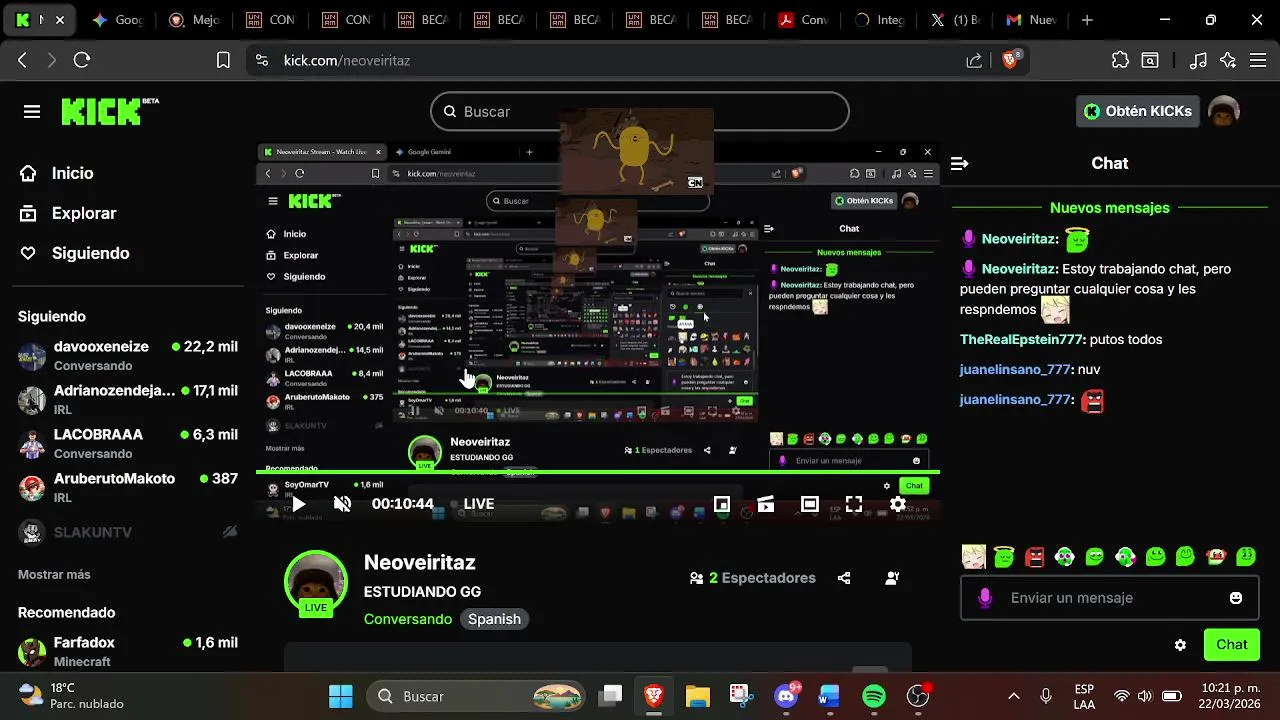1280x720 pixels.
Task: Open Spotify from the taskbar
Action: tap(874, 696)
